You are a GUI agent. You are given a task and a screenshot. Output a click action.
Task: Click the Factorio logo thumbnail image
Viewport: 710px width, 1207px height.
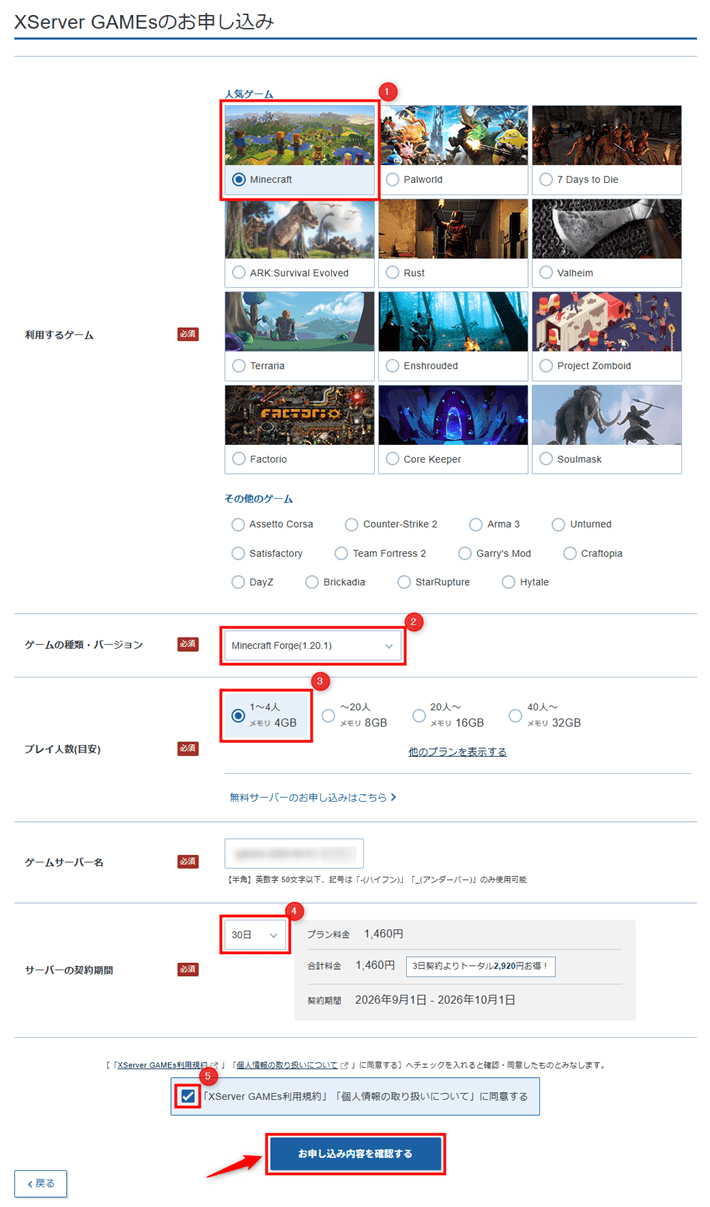click(300, 414)
